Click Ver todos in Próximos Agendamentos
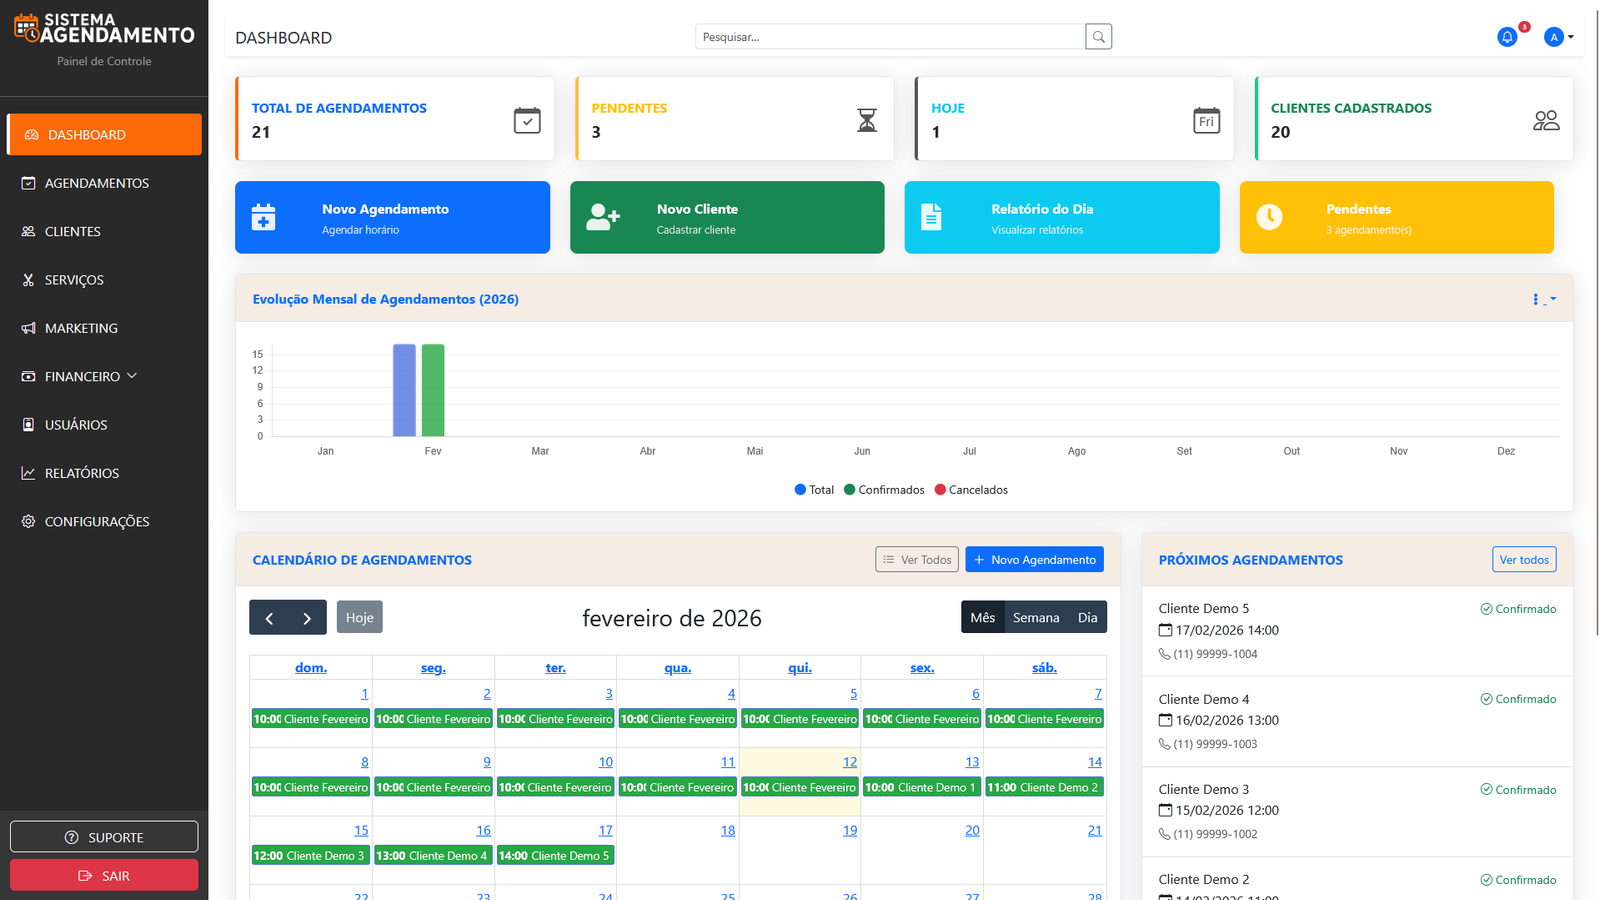The image size is (1600, 900). 1524,559
